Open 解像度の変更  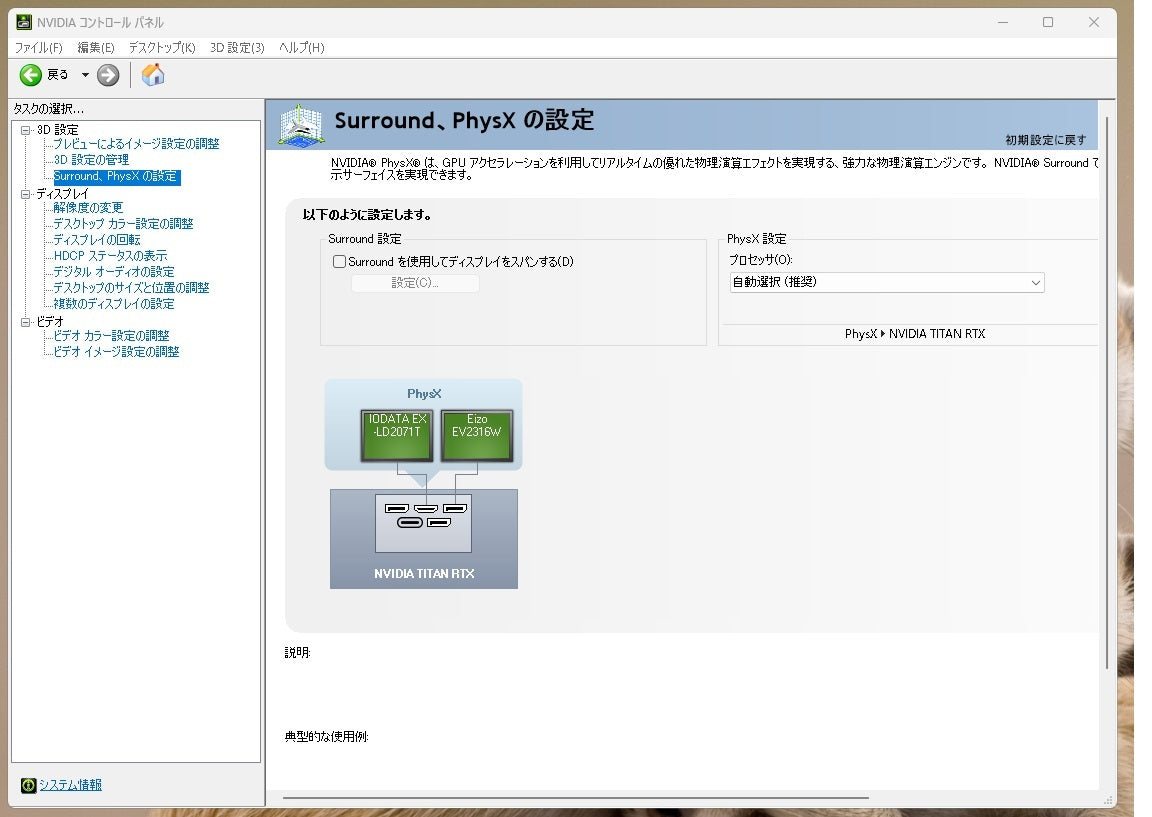(x=87, y=208)
